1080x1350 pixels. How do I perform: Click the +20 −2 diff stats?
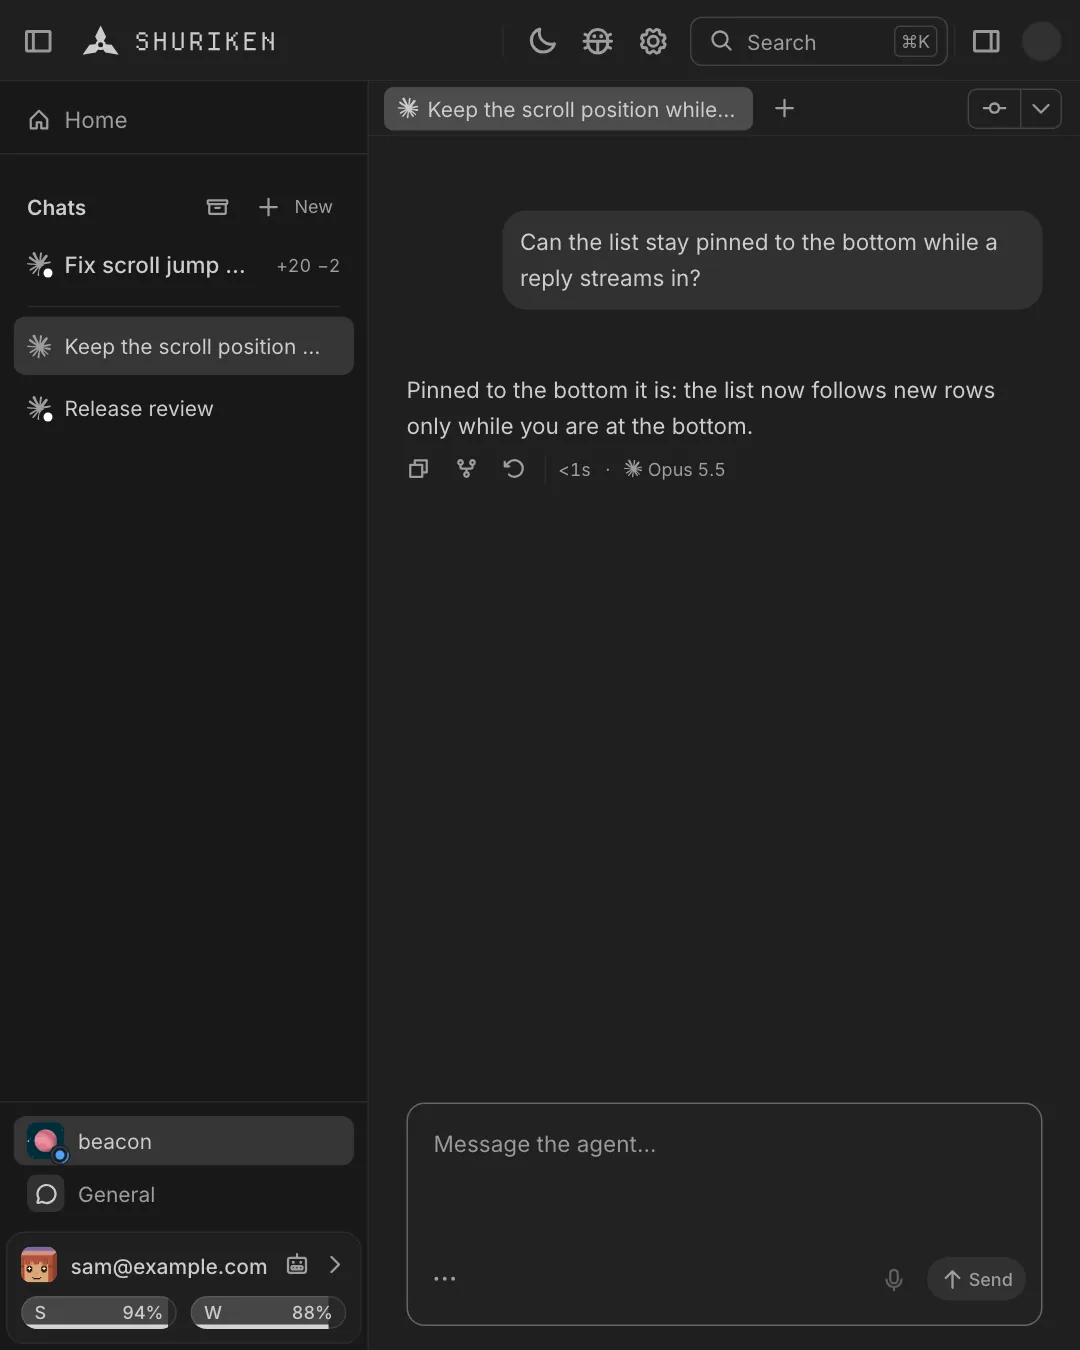(x=308, y=266)
